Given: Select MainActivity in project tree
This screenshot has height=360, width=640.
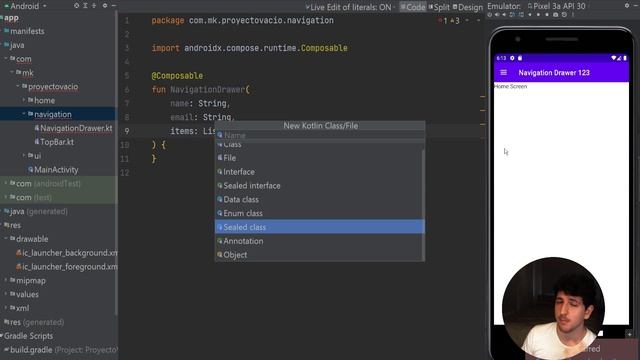Looking at the screenshot, I should point(53,170).
